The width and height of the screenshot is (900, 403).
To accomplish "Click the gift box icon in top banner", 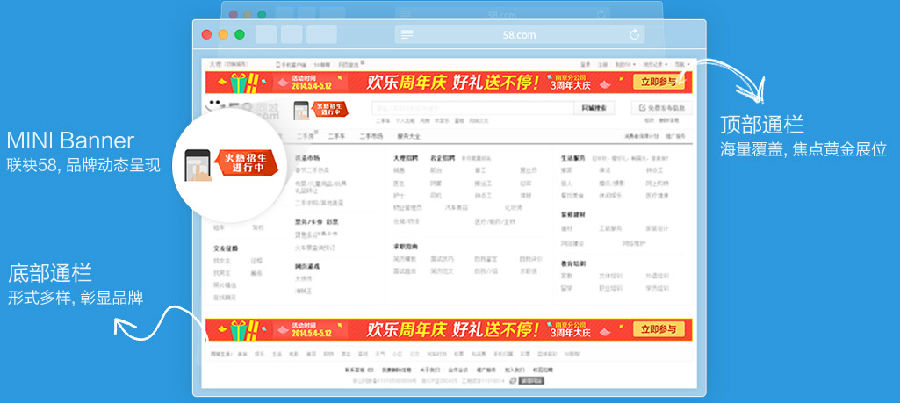I will [236, 83].
